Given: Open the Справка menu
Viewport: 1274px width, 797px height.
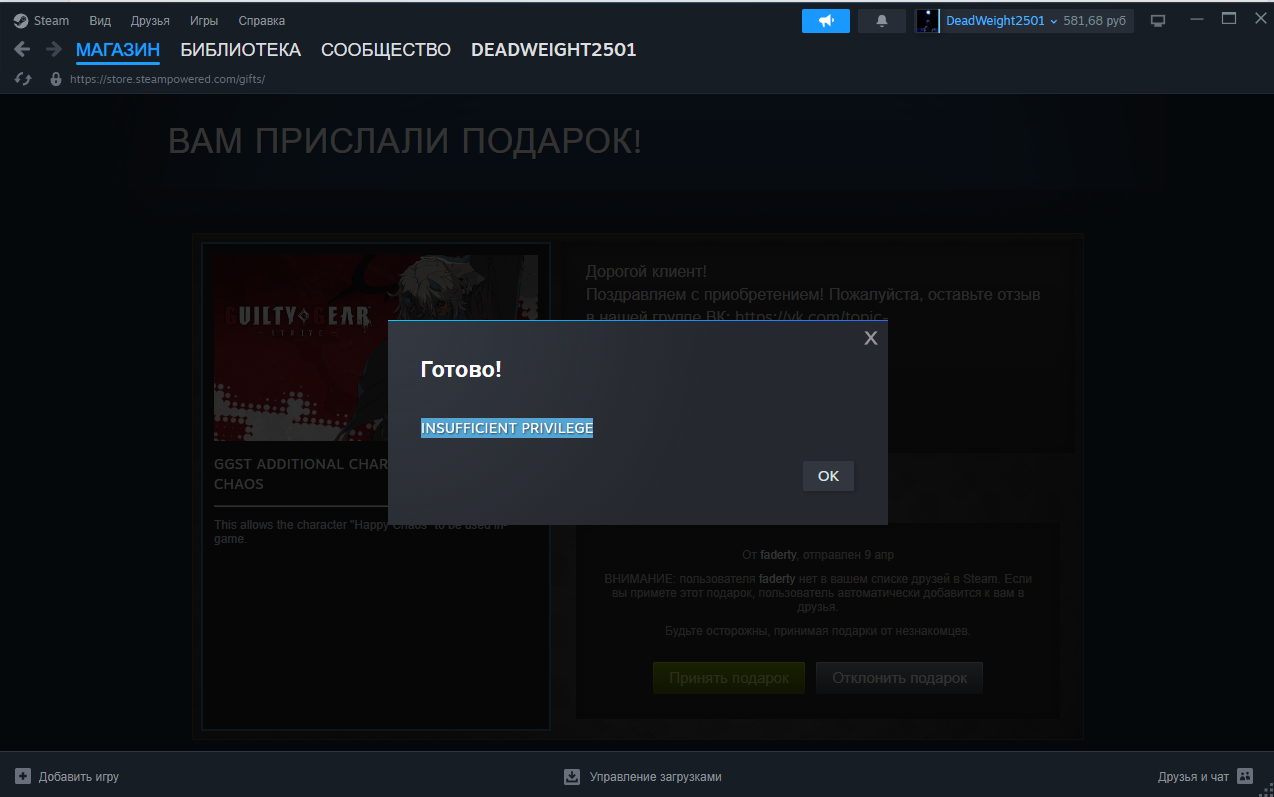Looking at the screenshot, I should pyautogui.click(x=262, y=21).
